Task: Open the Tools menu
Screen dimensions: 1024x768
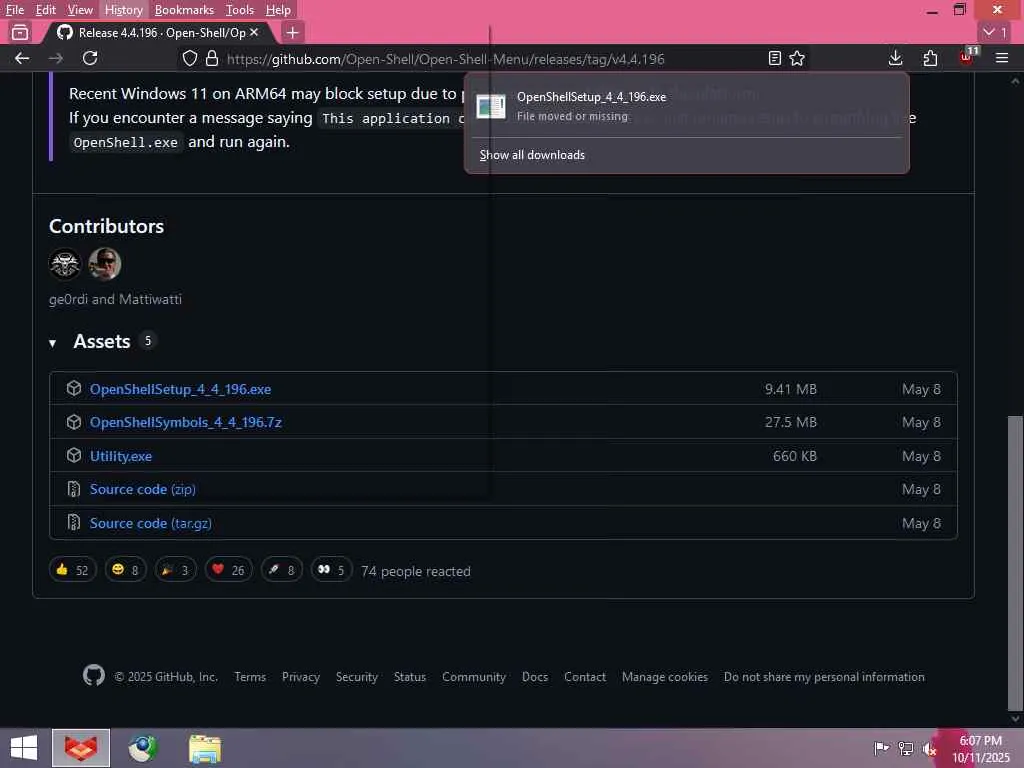Action: point(240,10)
